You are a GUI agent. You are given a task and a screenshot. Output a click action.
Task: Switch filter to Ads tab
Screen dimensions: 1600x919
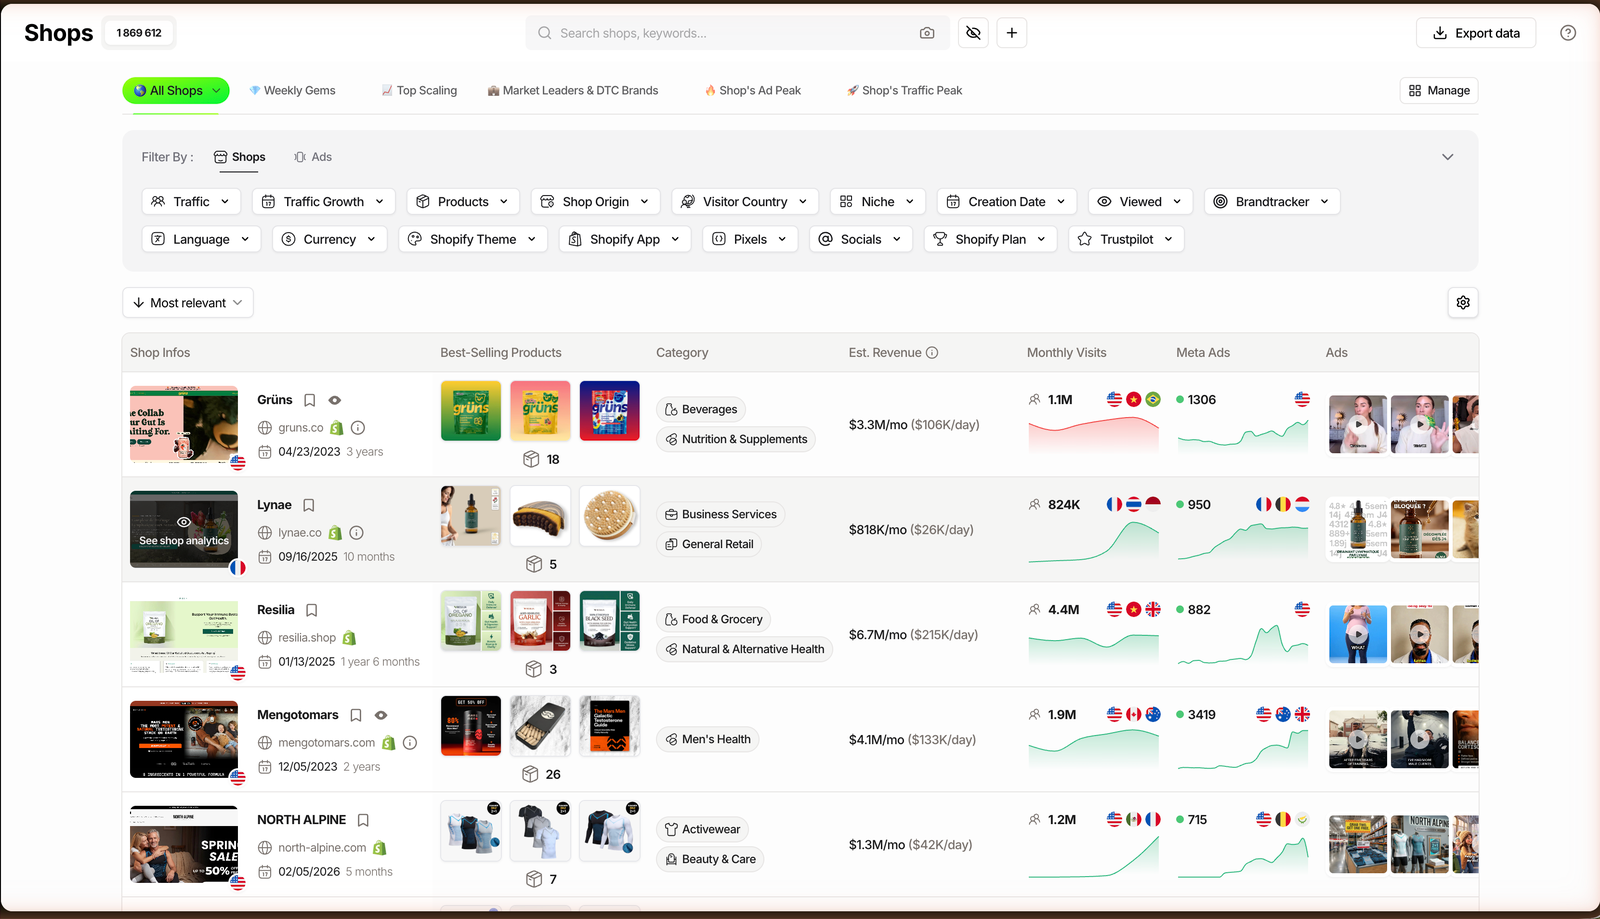click(313, 157)
